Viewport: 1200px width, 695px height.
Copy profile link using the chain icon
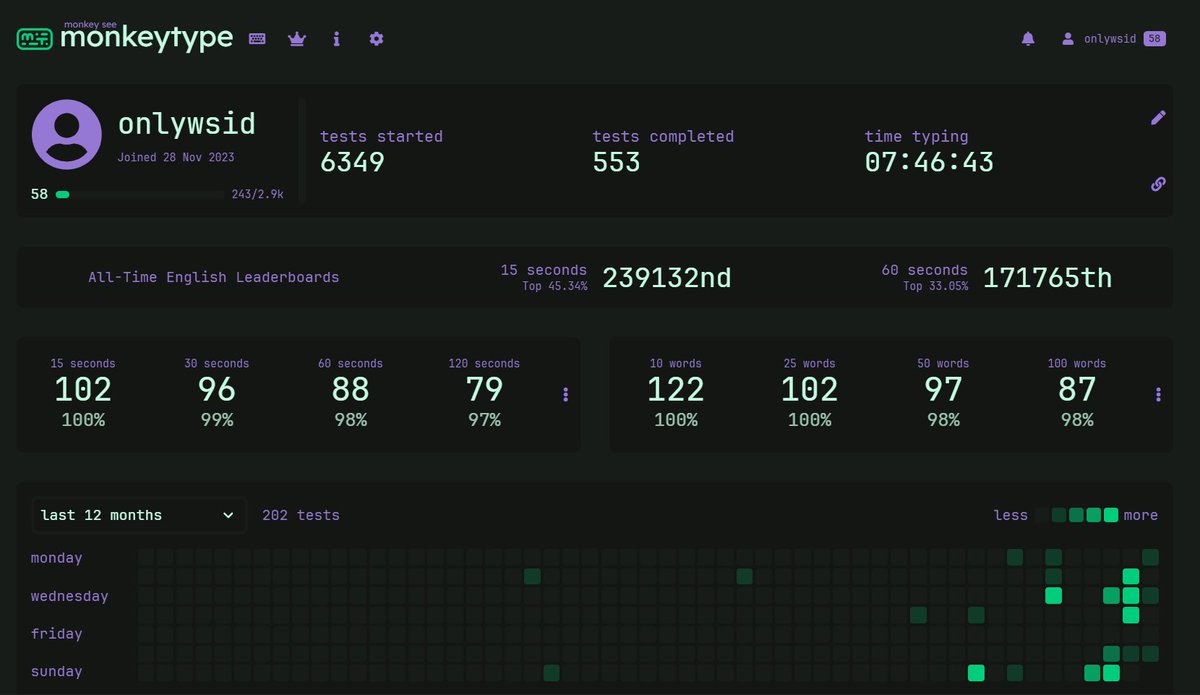coord(1158,184)
